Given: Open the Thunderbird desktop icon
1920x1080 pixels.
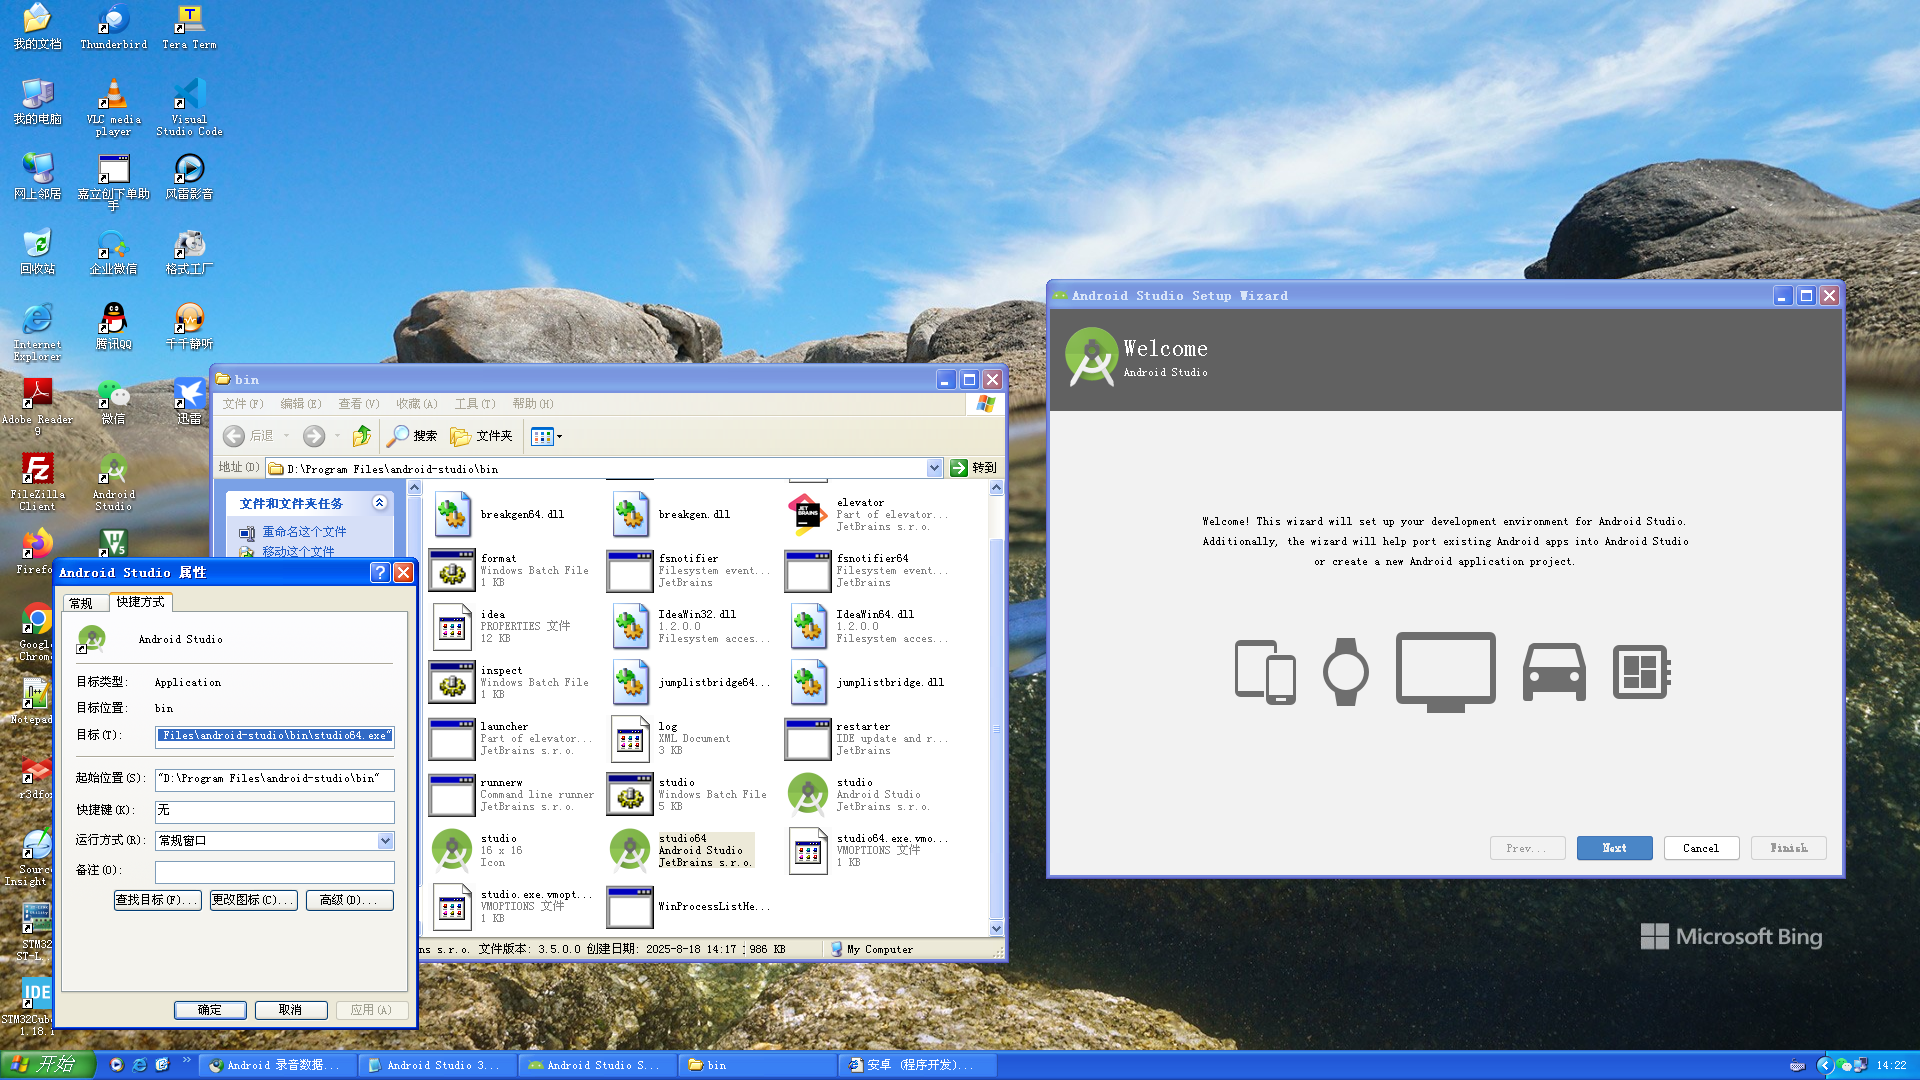Looking at the screenshot, I should coord(113,27).
